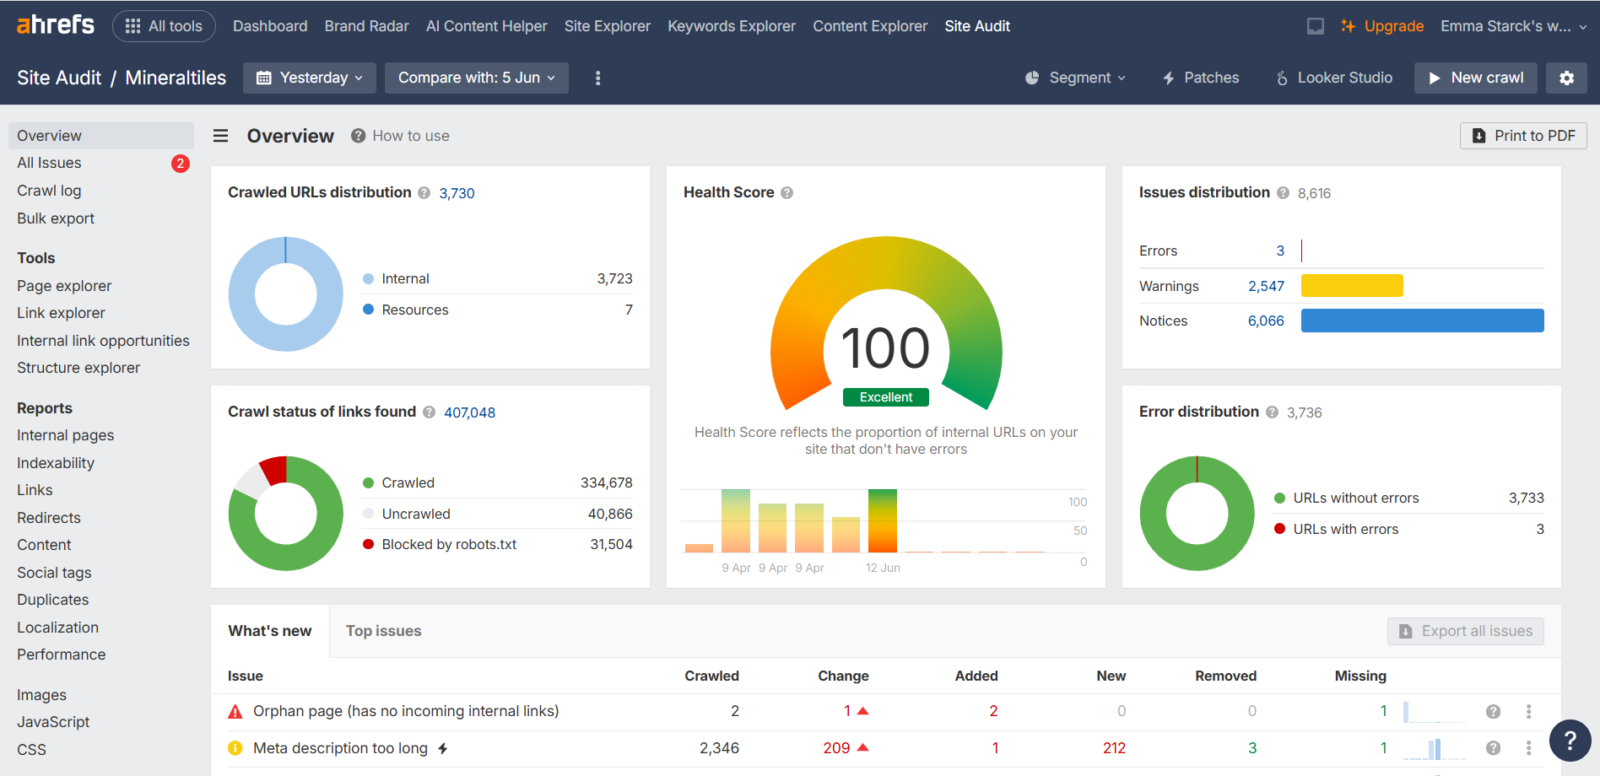Open Brand Radar
1600x776 pixels.
[367, 26]
